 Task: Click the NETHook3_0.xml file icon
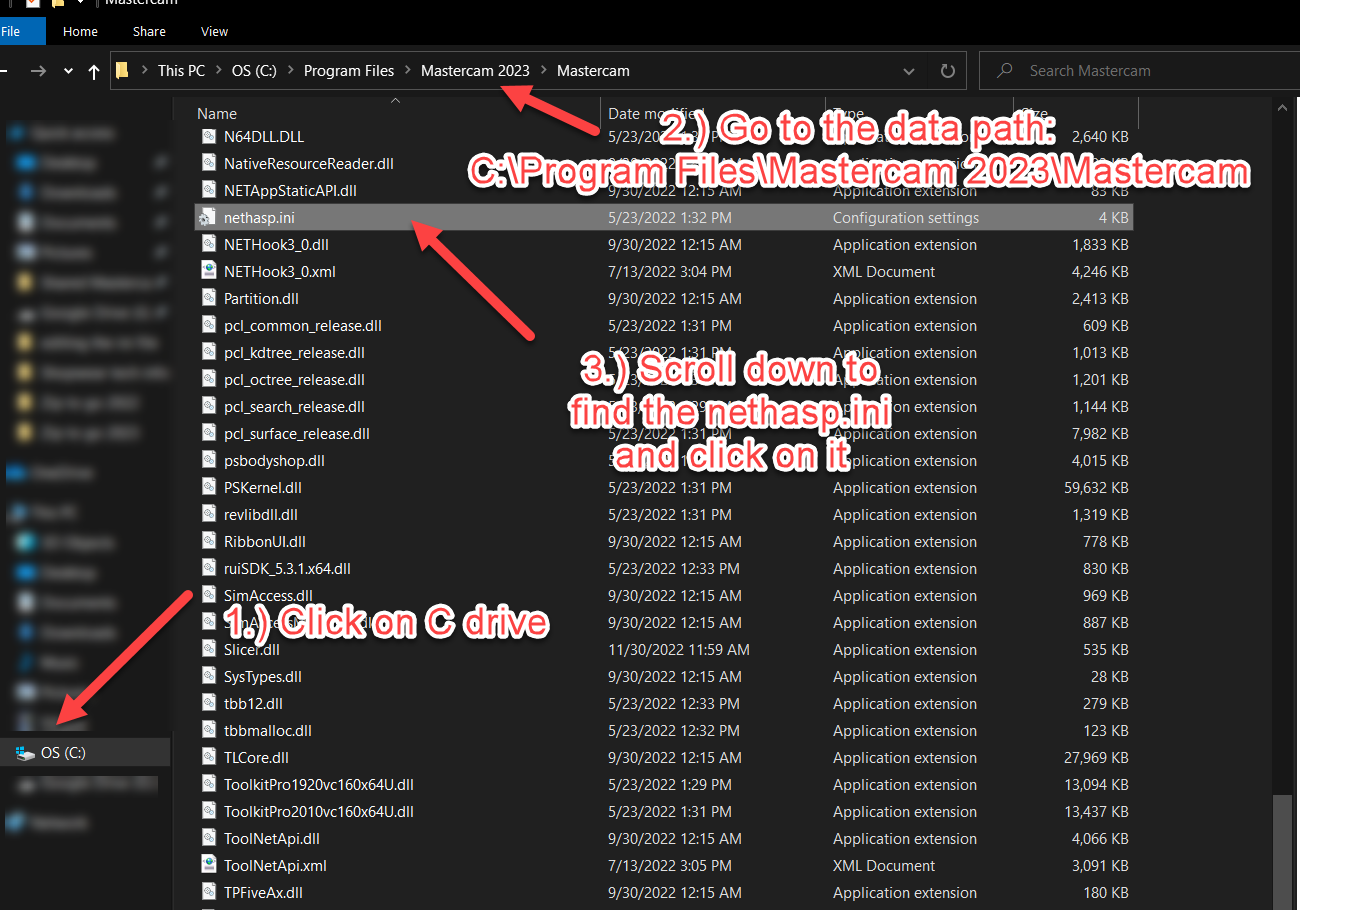tap(208, 271)
